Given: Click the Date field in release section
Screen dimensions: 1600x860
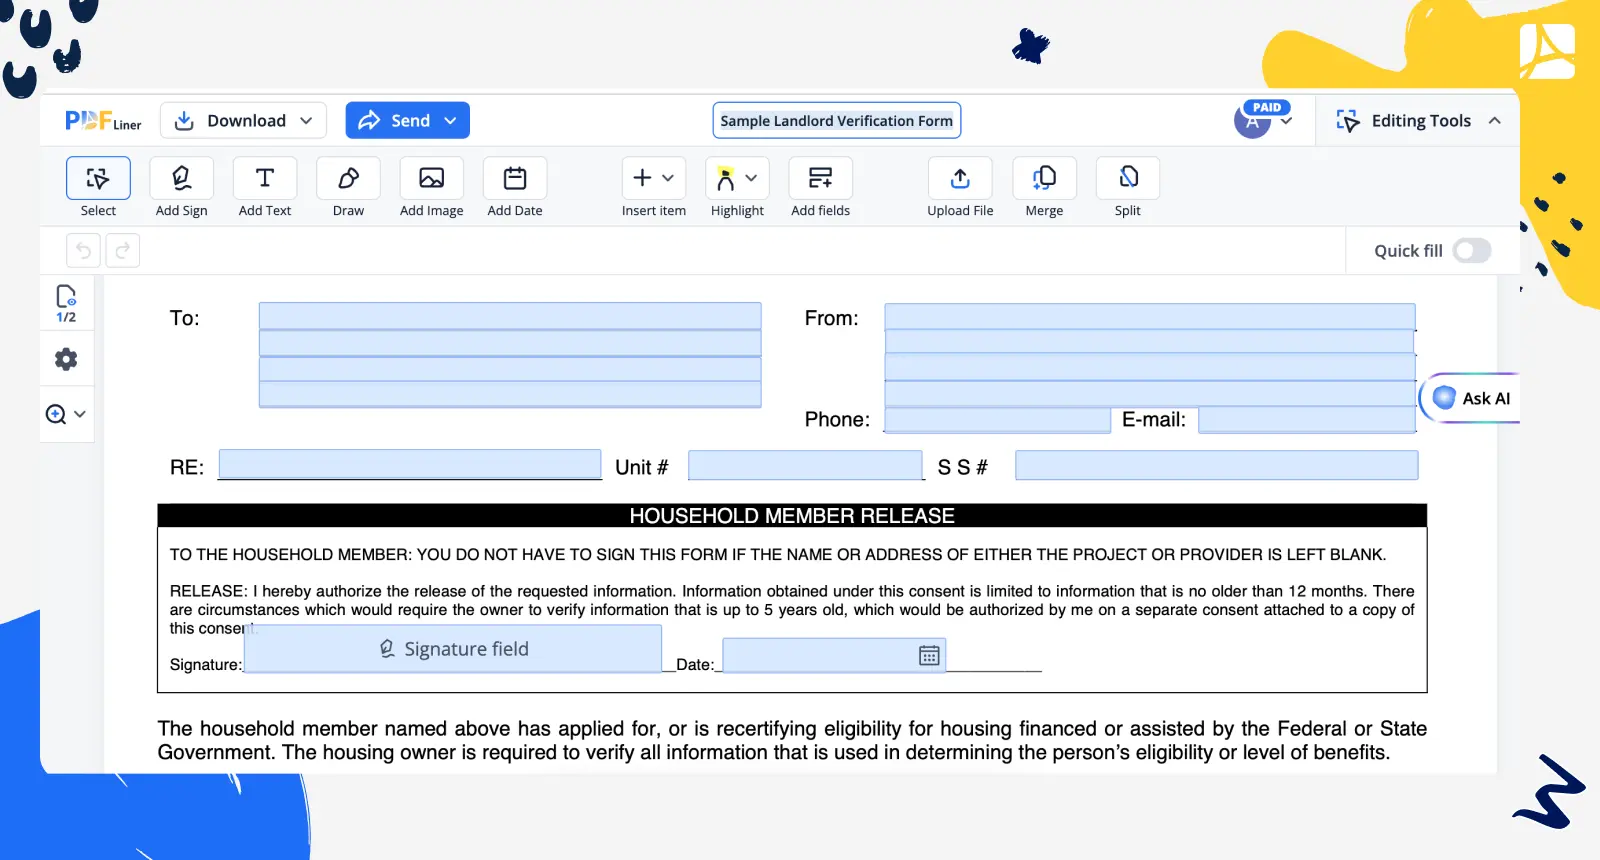Looking at the screenshot, I should (834, 655).
